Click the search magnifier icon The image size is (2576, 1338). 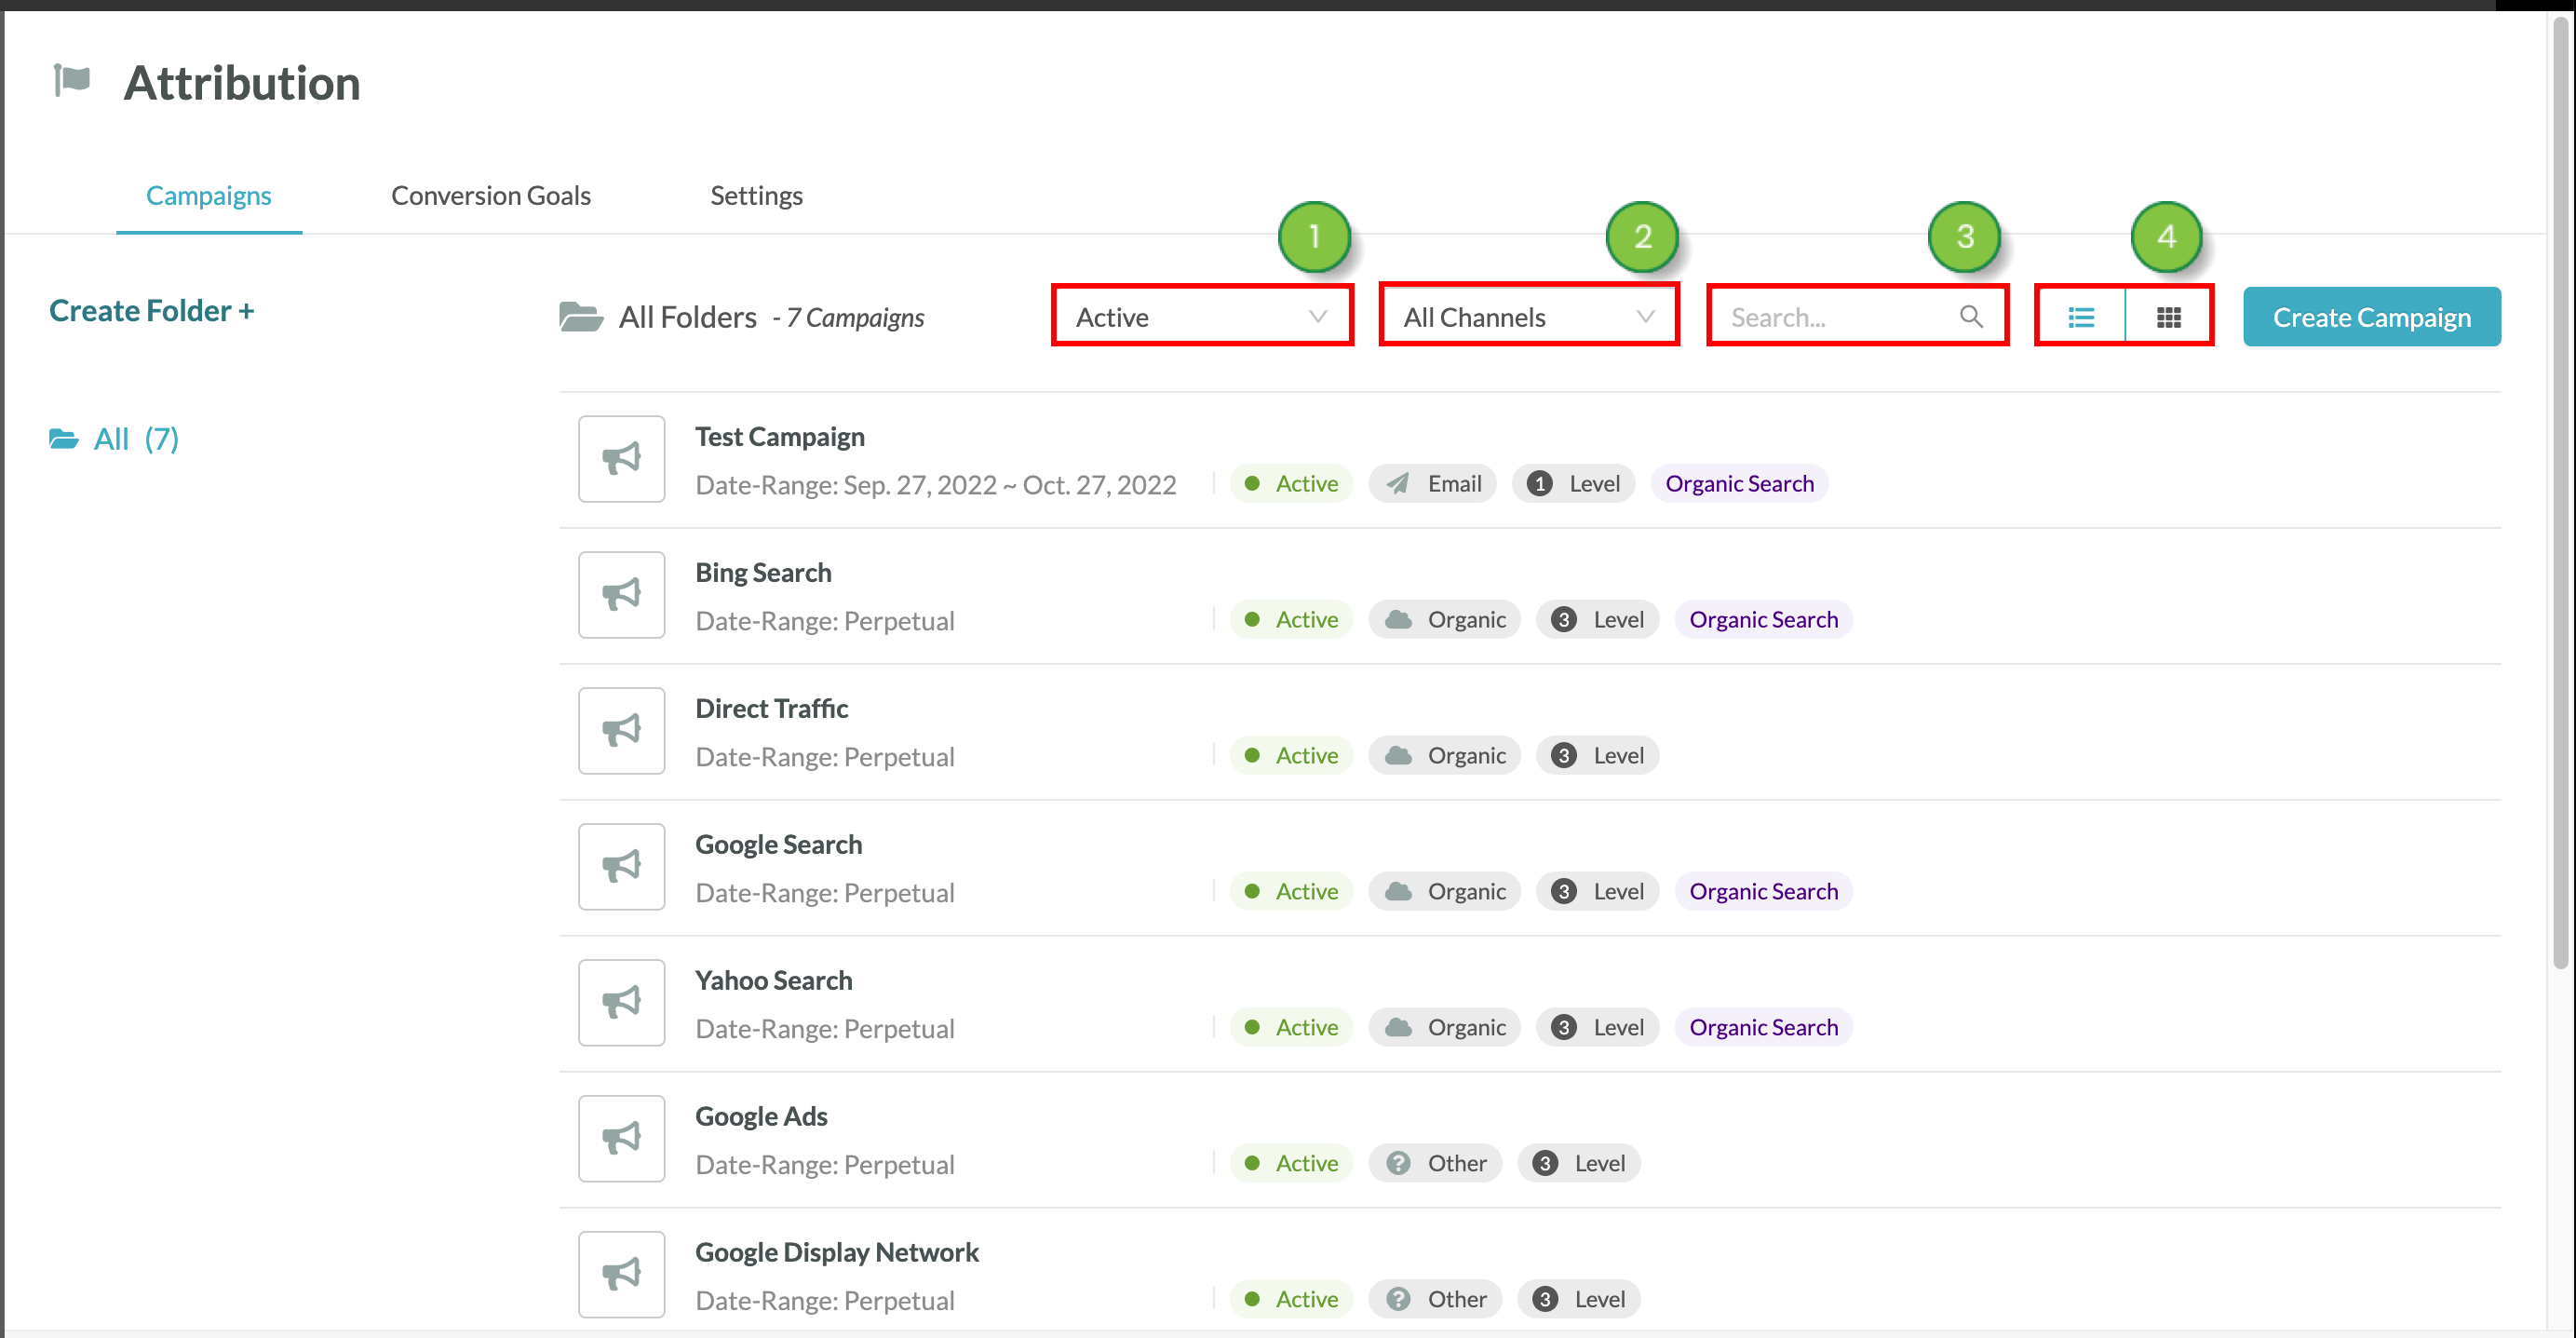point(1970,317)
